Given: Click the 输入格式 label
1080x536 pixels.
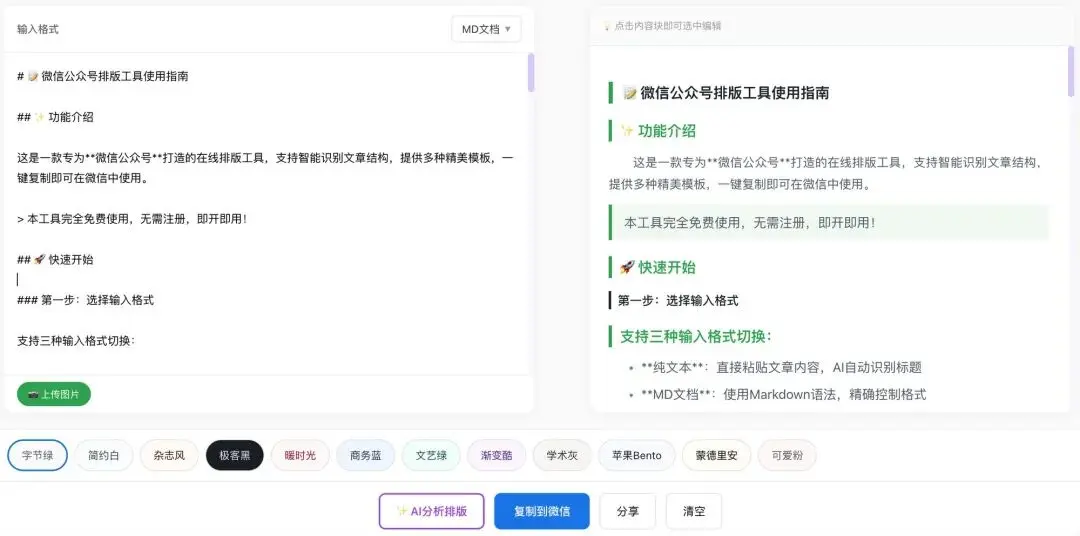Looking at the screenshot, I should [x=38, y=29].
